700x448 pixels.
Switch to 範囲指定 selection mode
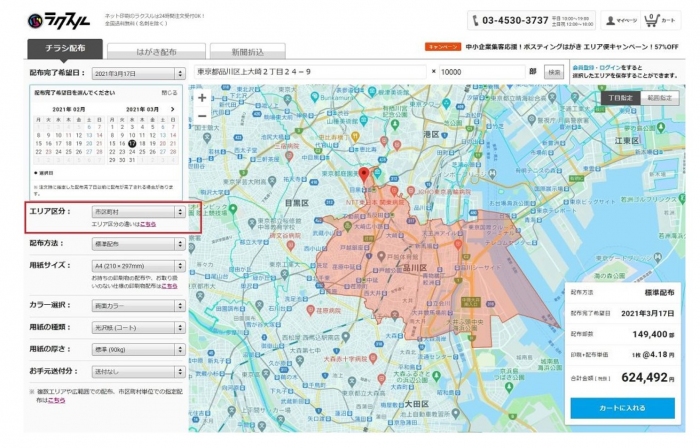pyautogui.click(x=660, y=98)
